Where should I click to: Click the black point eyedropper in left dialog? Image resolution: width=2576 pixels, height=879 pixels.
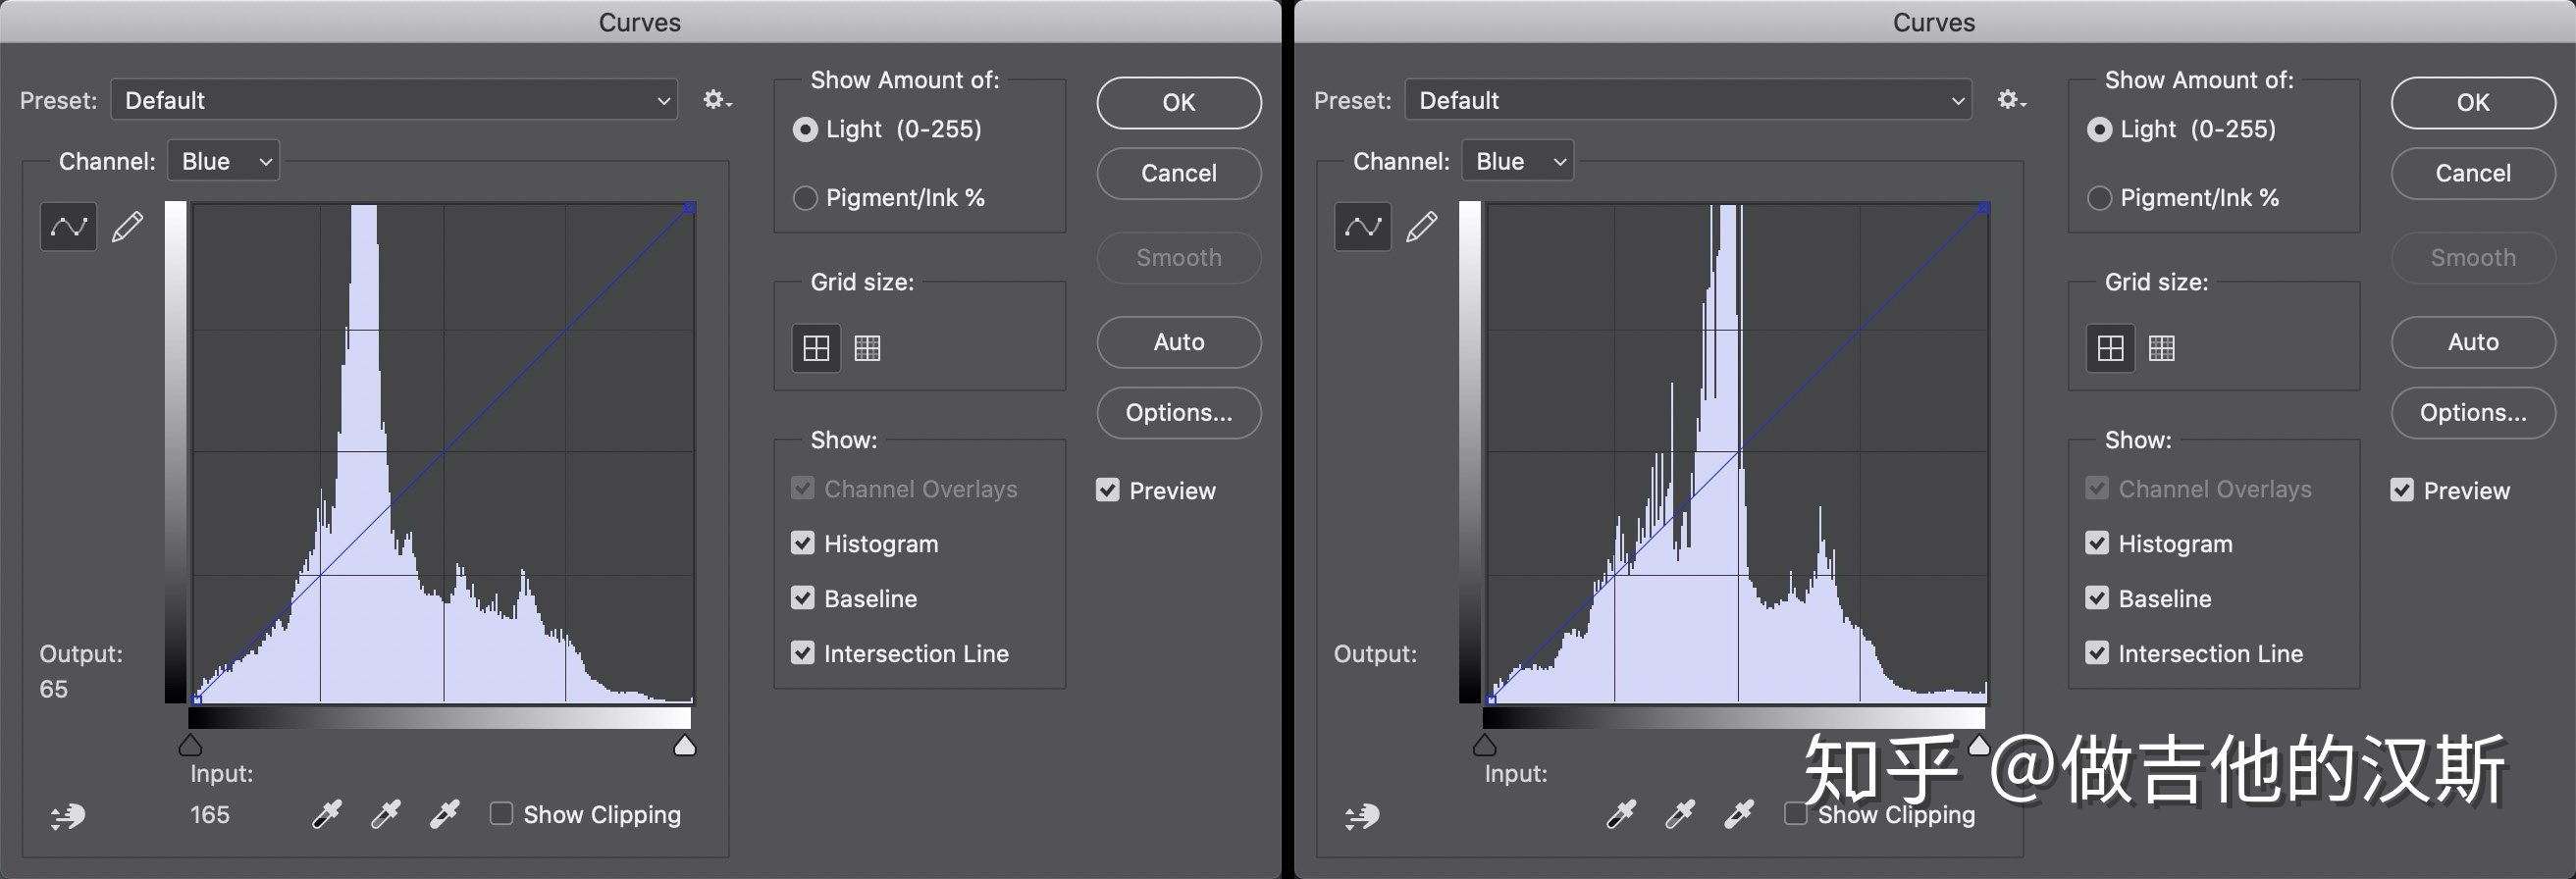tap(327, 815)
